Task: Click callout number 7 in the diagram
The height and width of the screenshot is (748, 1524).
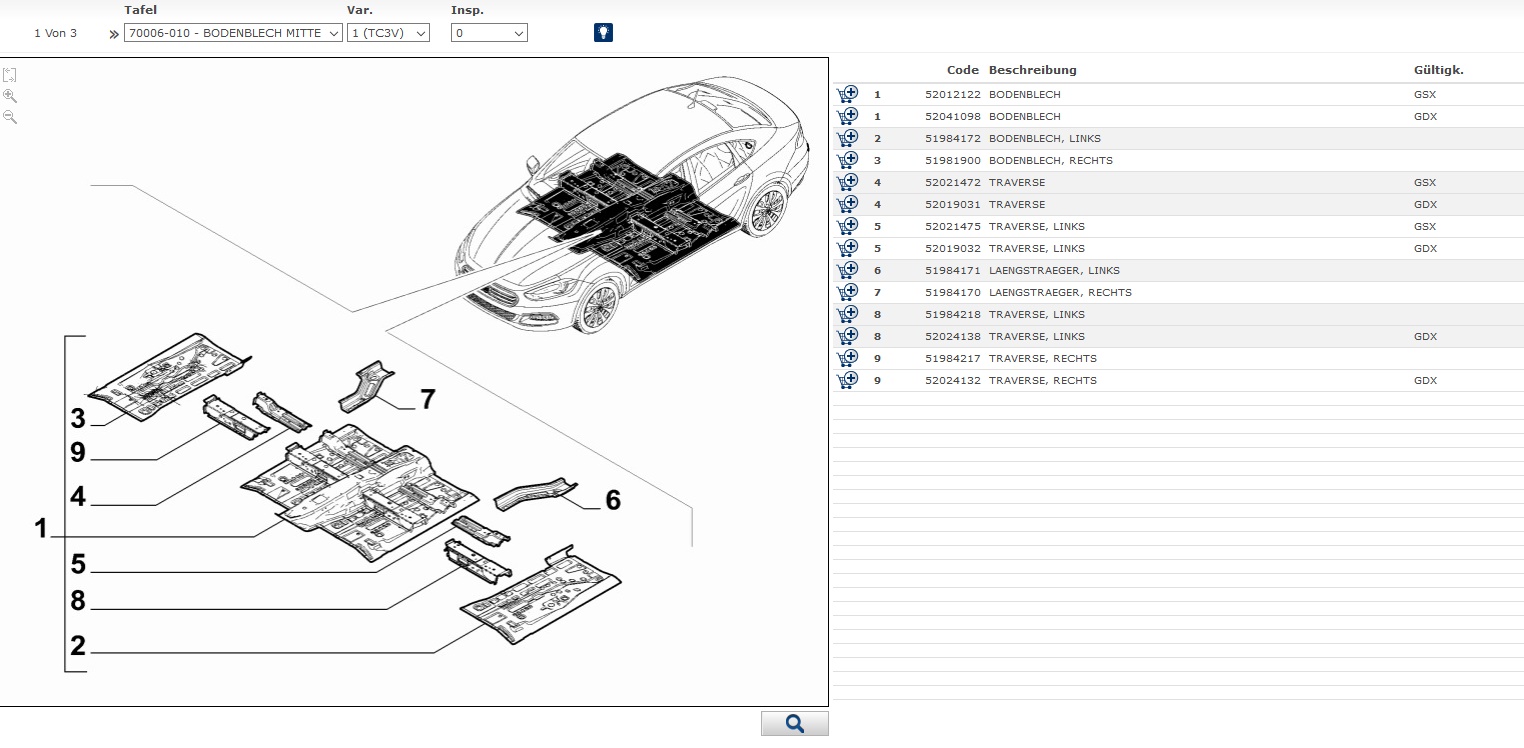Action: click(427, 400)
